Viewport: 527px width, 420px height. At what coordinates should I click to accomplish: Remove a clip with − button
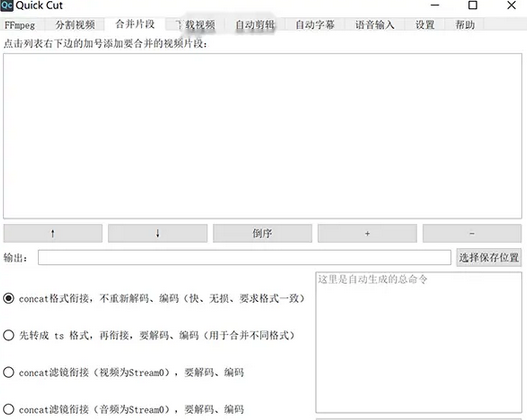pyautogui.click(x=472, y=233)
